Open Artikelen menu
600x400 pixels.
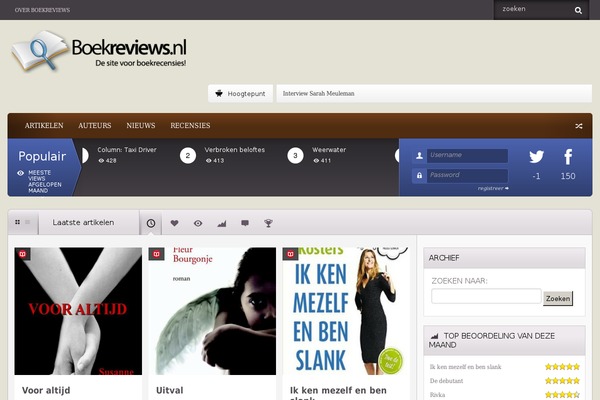point(44,126)
